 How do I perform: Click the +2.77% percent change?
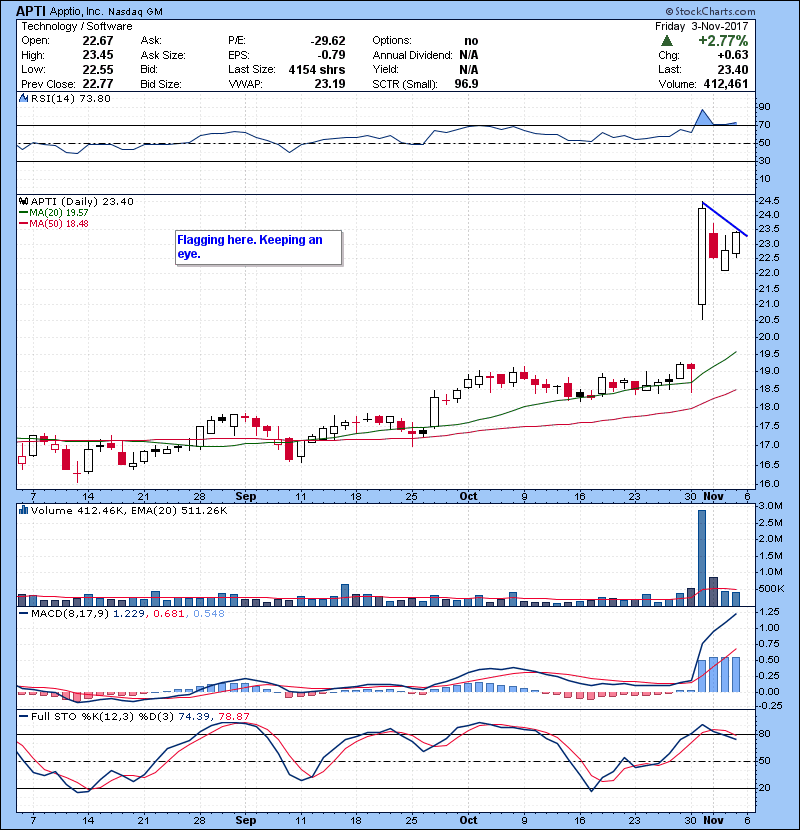[723, 41]
